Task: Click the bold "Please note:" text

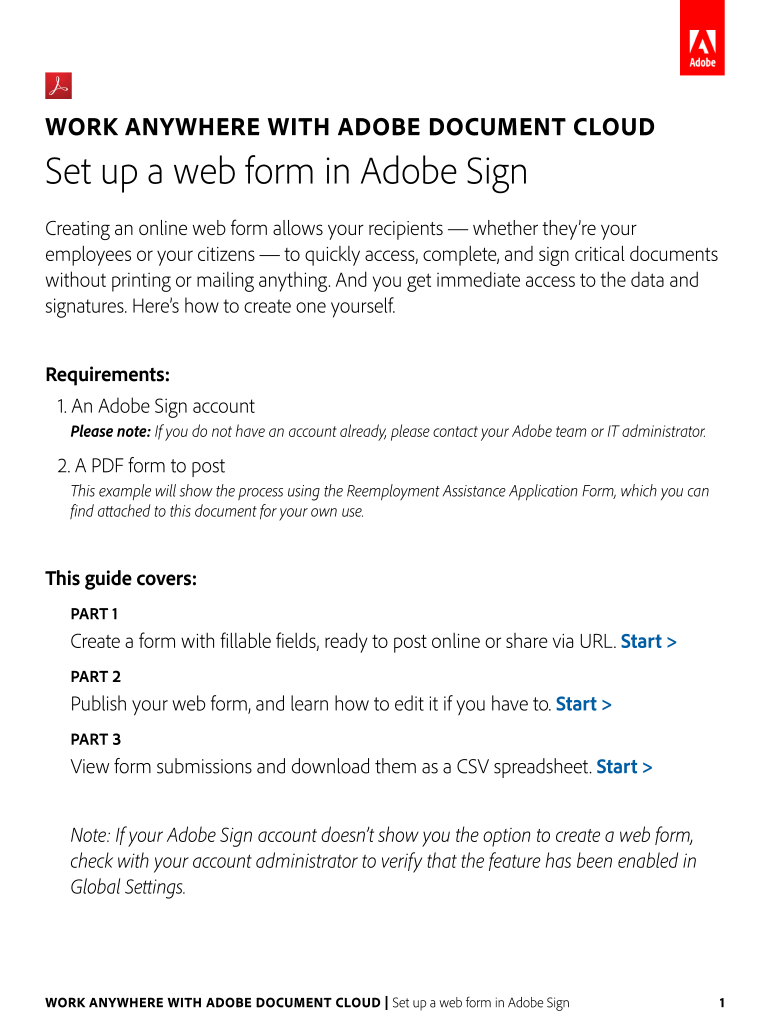Action: click(110, 432)
